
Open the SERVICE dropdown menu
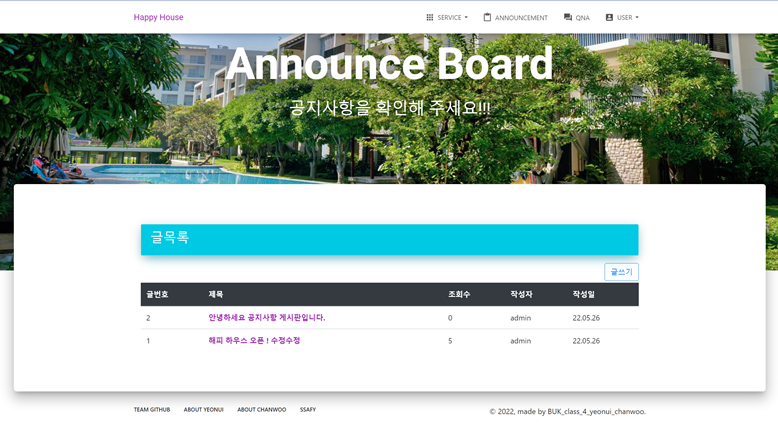pyautogui.click(x=447, y=17)
